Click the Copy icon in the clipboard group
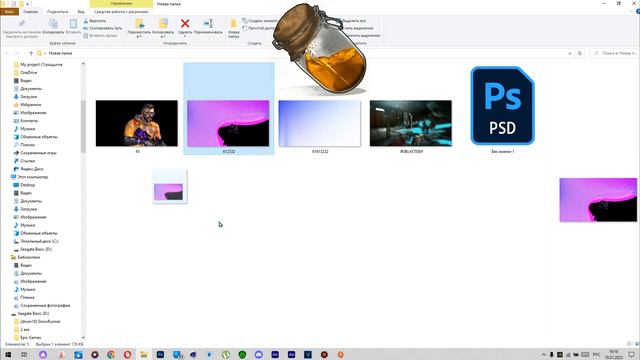Viewport: 640px width, 360px height. pyautogui.click(x=53, y=24)
